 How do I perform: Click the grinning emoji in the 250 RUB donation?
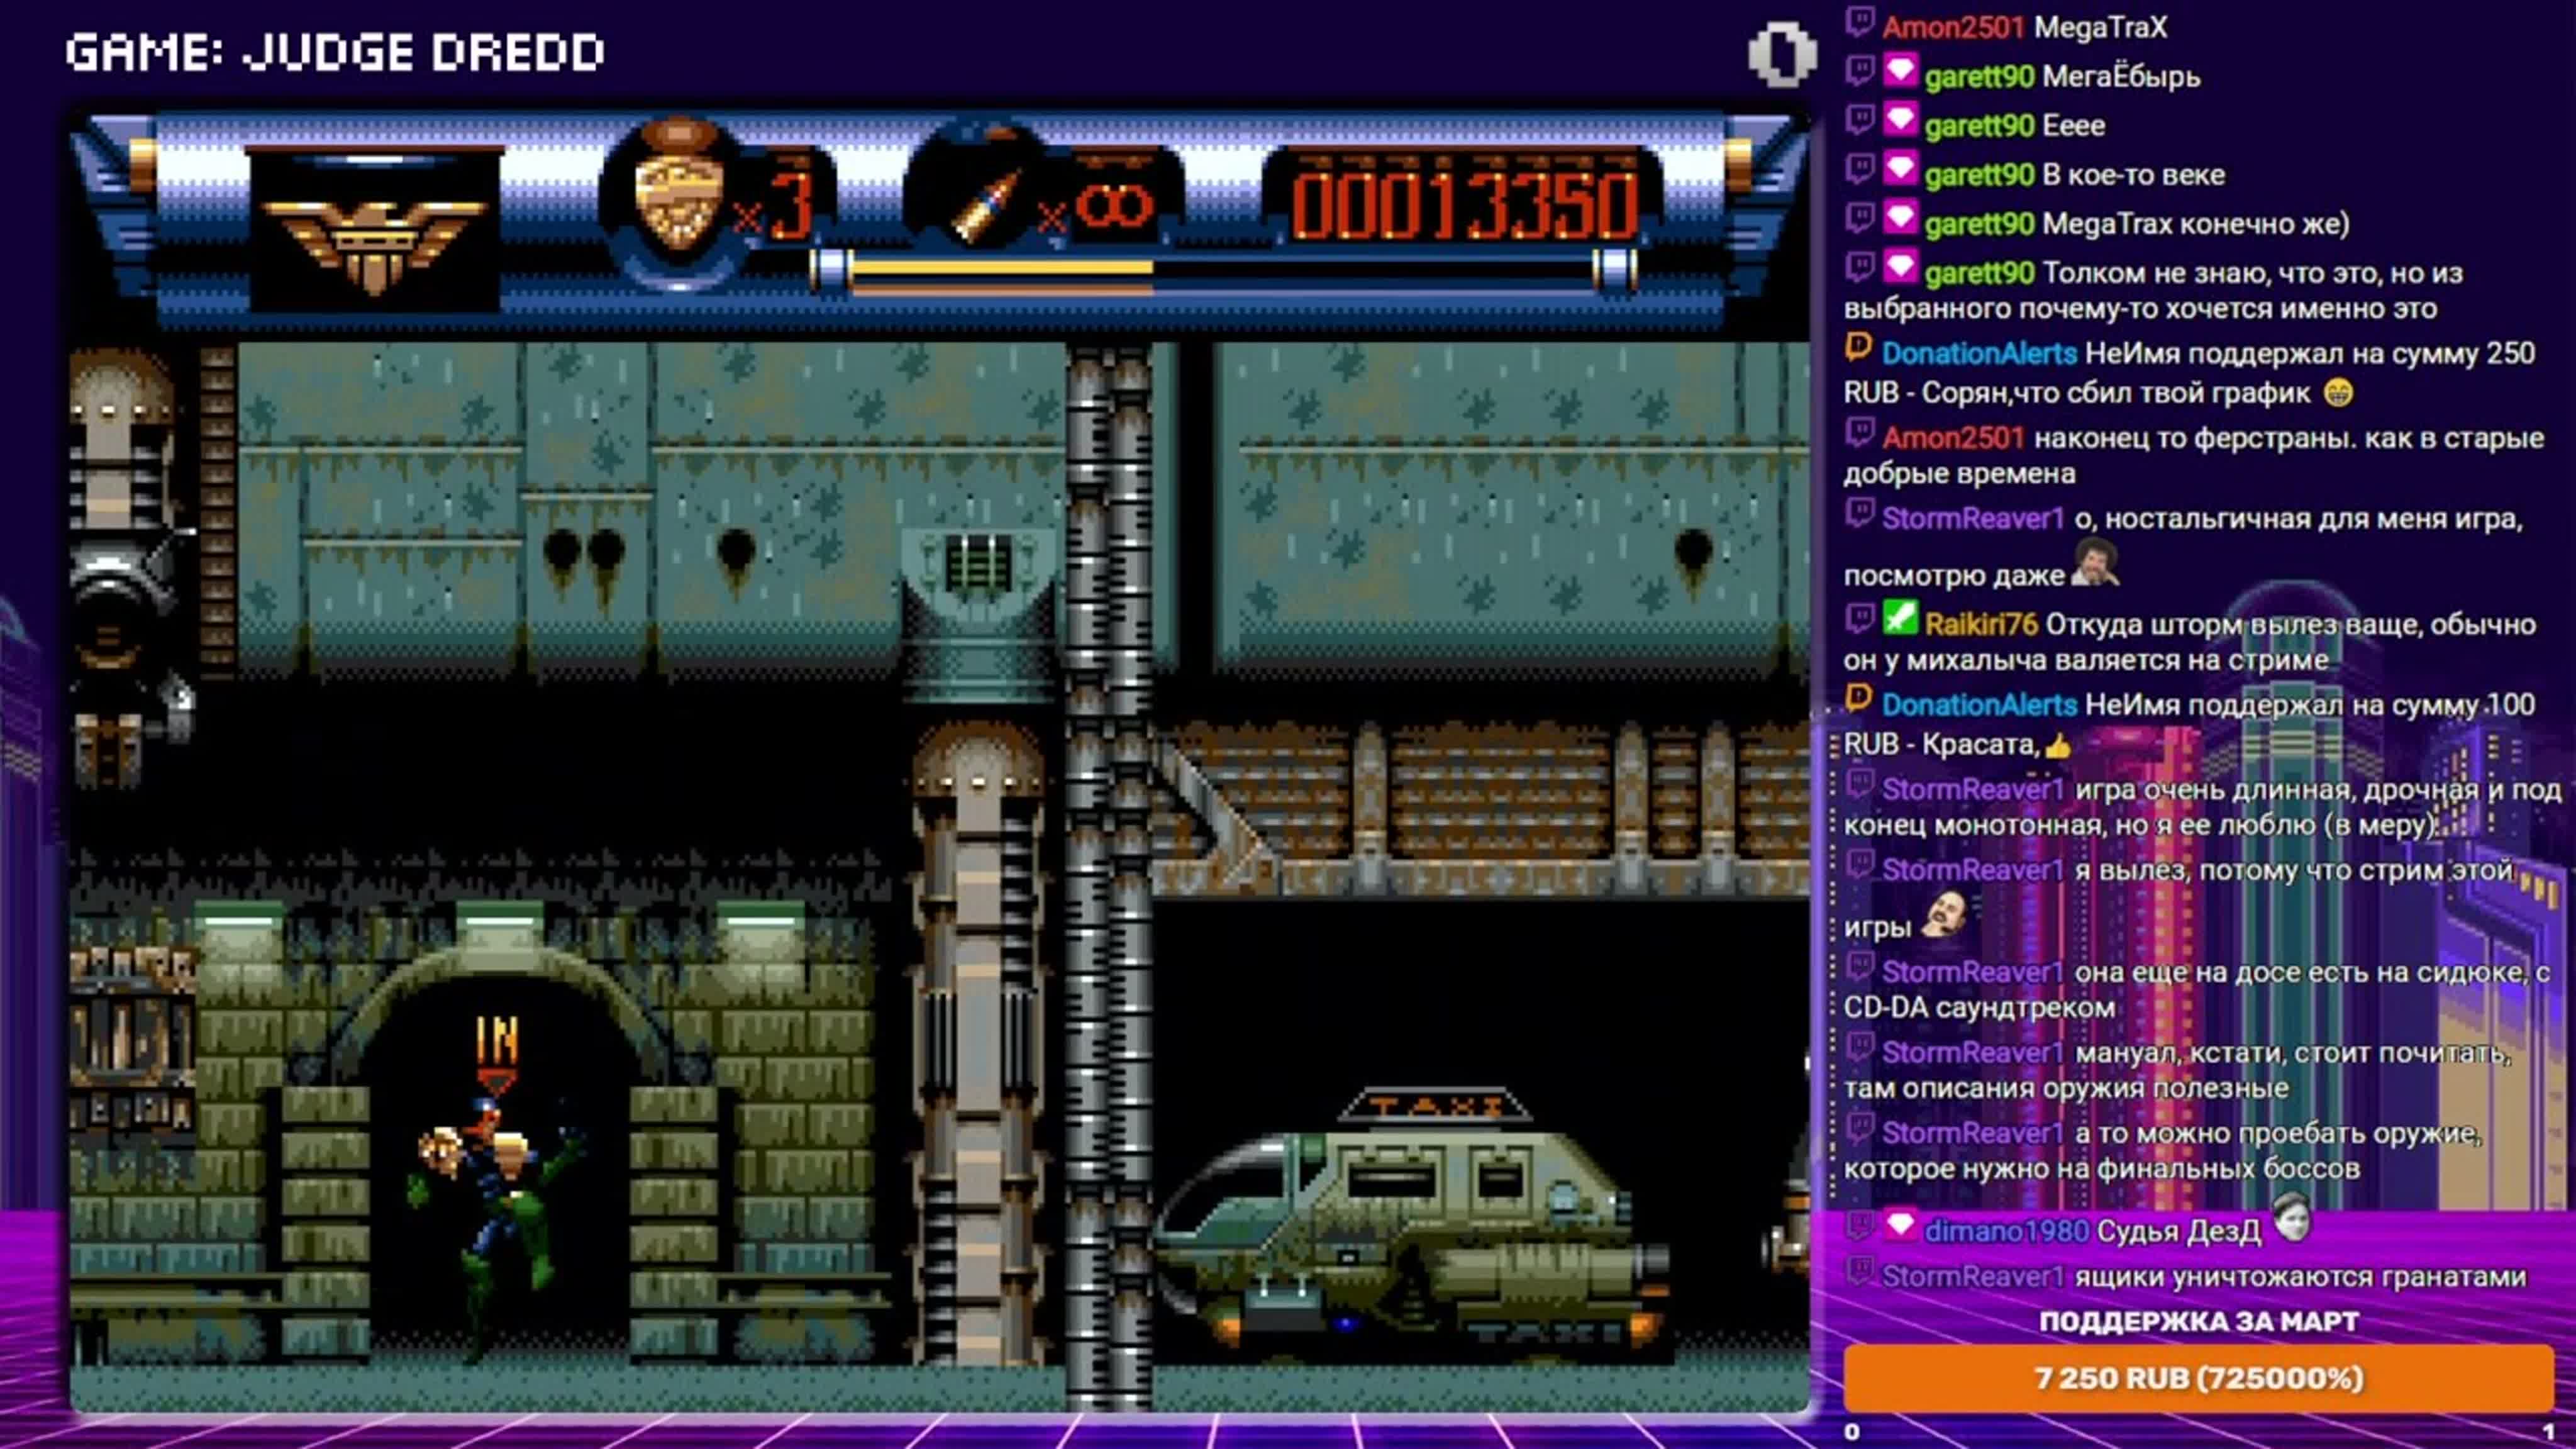point(2338,393)
